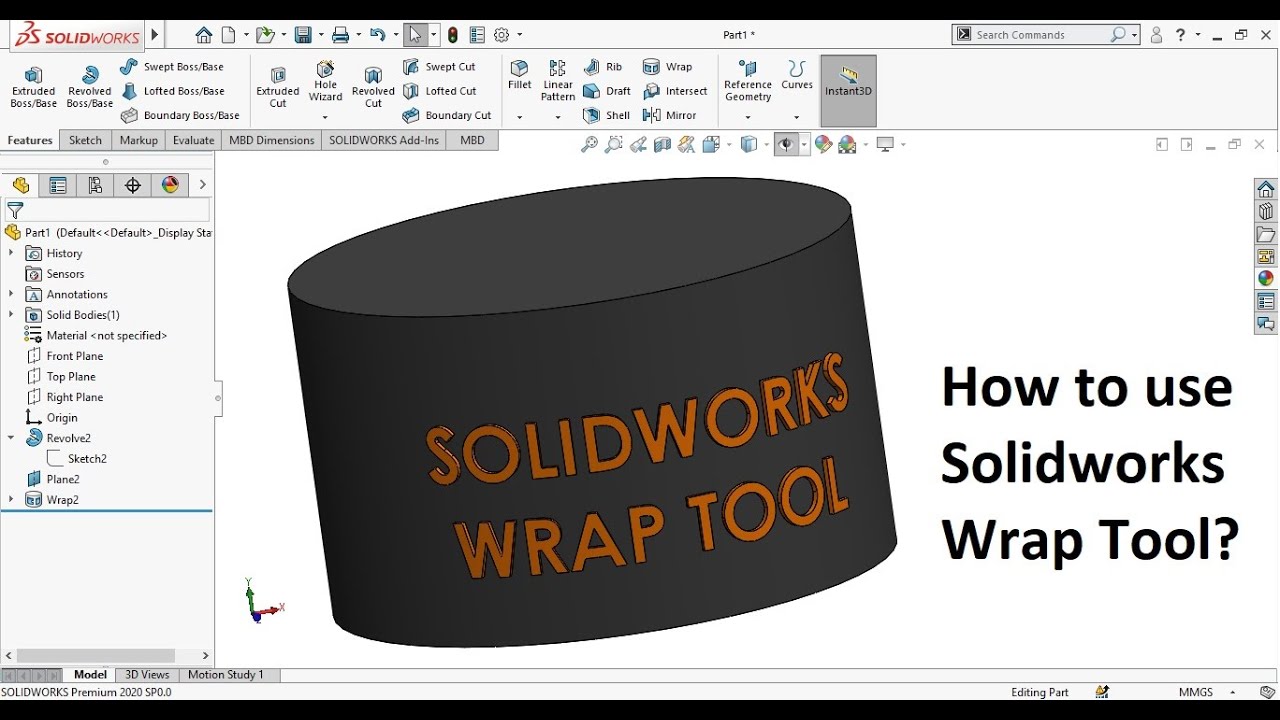This screenshot has width=1280, height=720.
Task: Click the Intersect tool
Action: pyautogui.click(x=675, y=91)
